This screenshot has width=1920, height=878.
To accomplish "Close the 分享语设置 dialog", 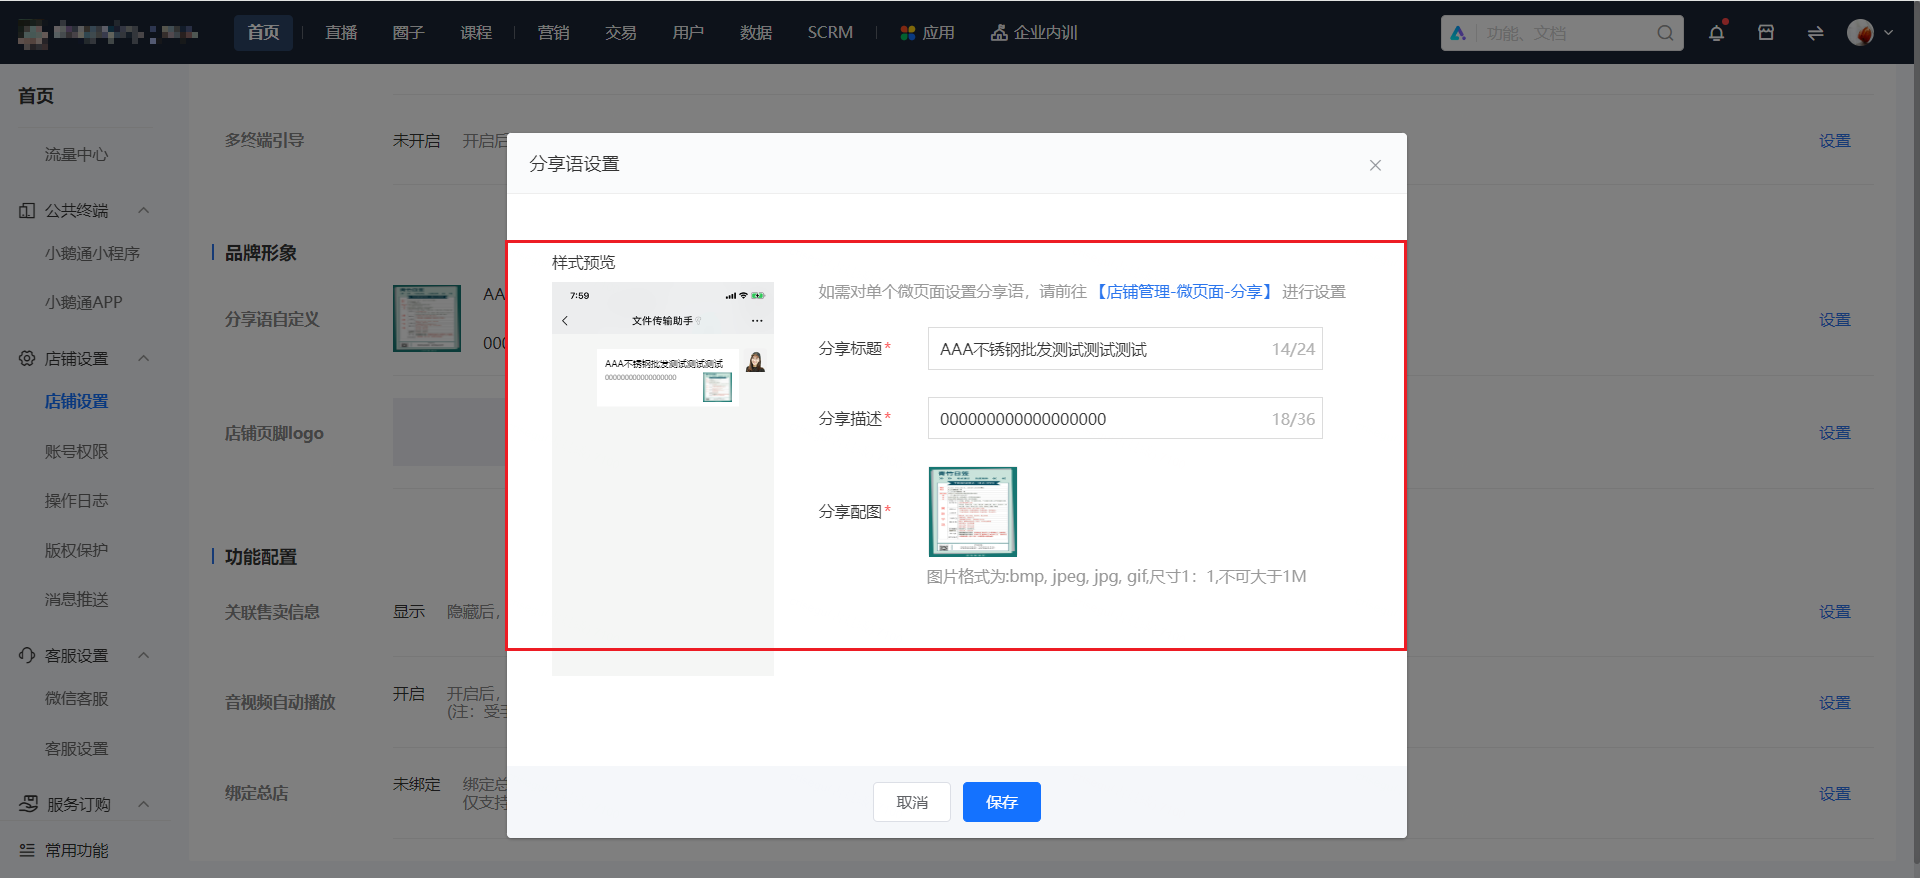I will click(1375, 165).
